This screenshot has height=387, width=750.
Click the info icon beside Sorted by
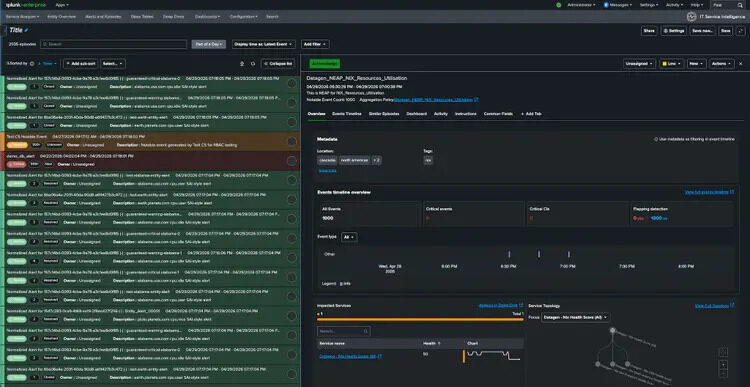pos(32,64)
